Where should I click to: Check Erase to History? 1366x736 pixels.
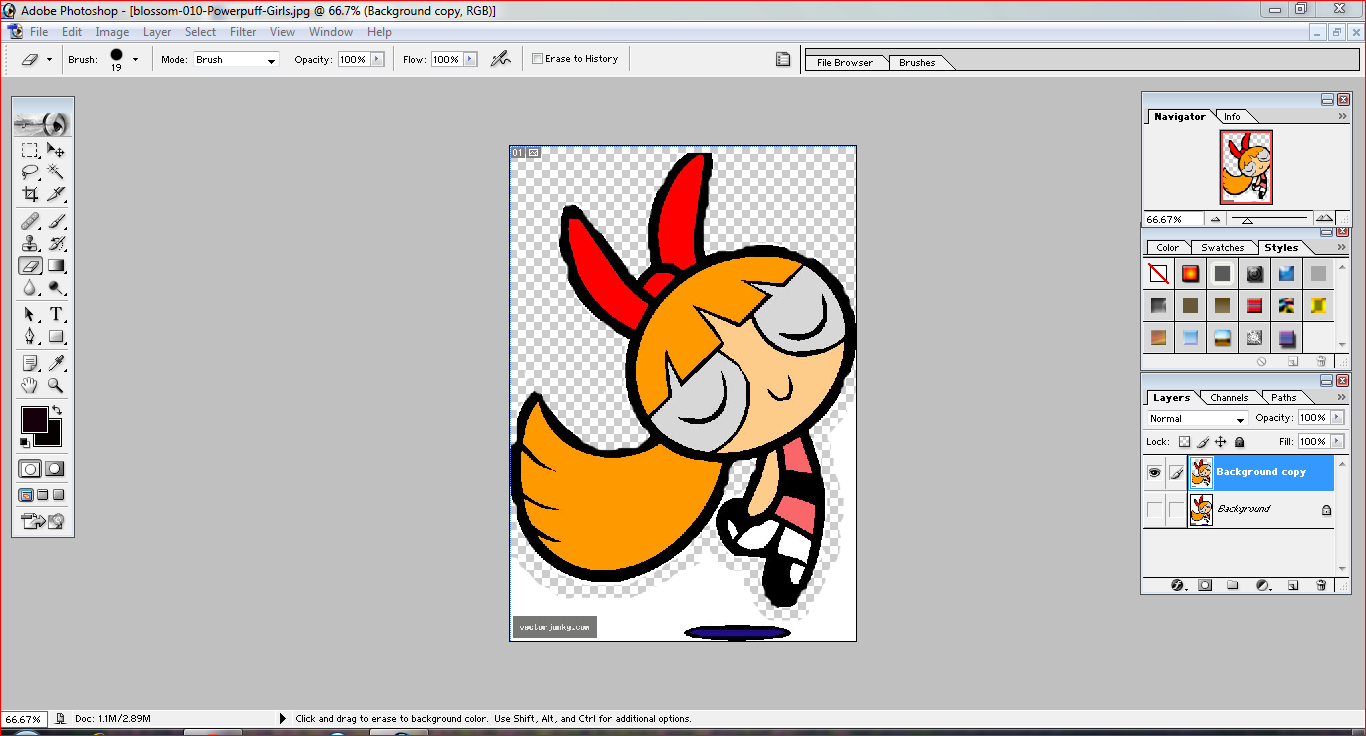(x=538, y=59)
